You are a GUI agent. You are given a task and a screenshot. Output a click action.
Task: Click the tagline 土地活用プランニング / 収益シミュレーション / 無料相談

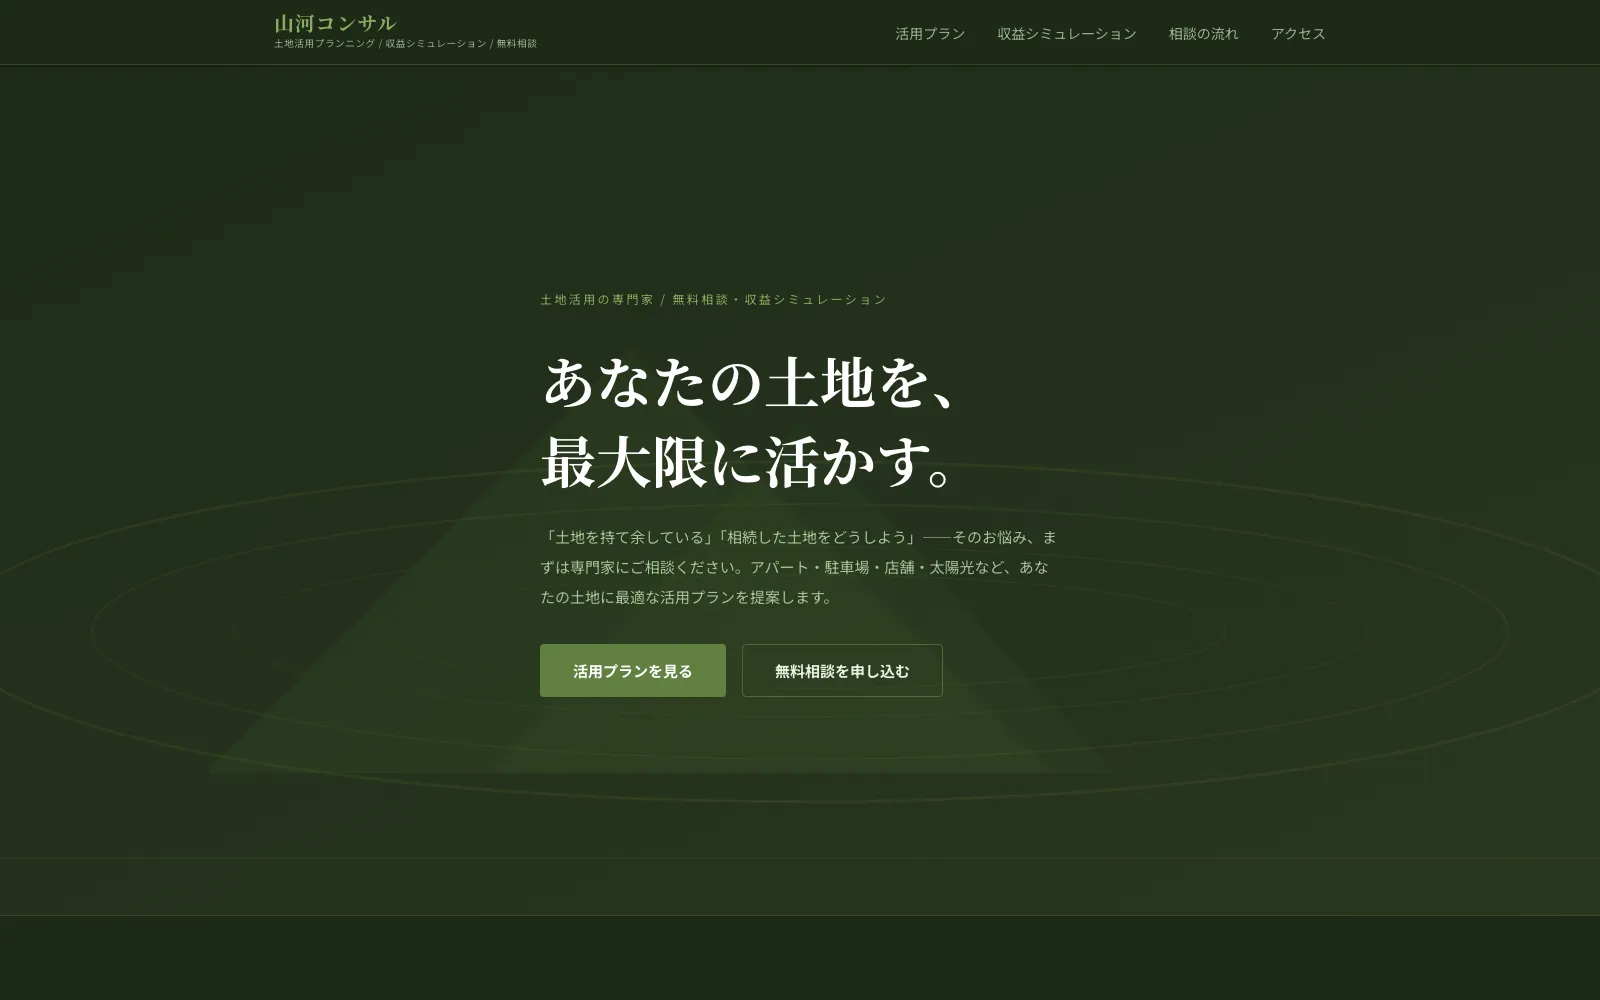point(405,44)
